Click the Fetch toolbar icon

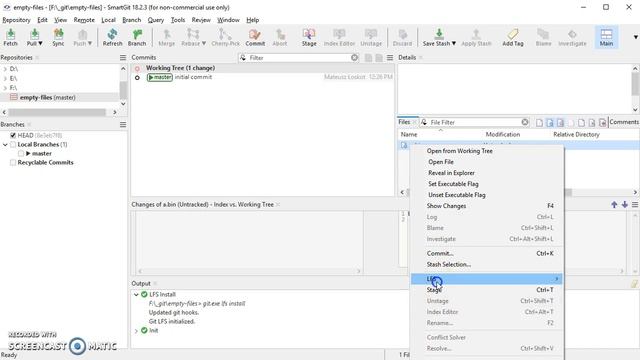(11, 38)
